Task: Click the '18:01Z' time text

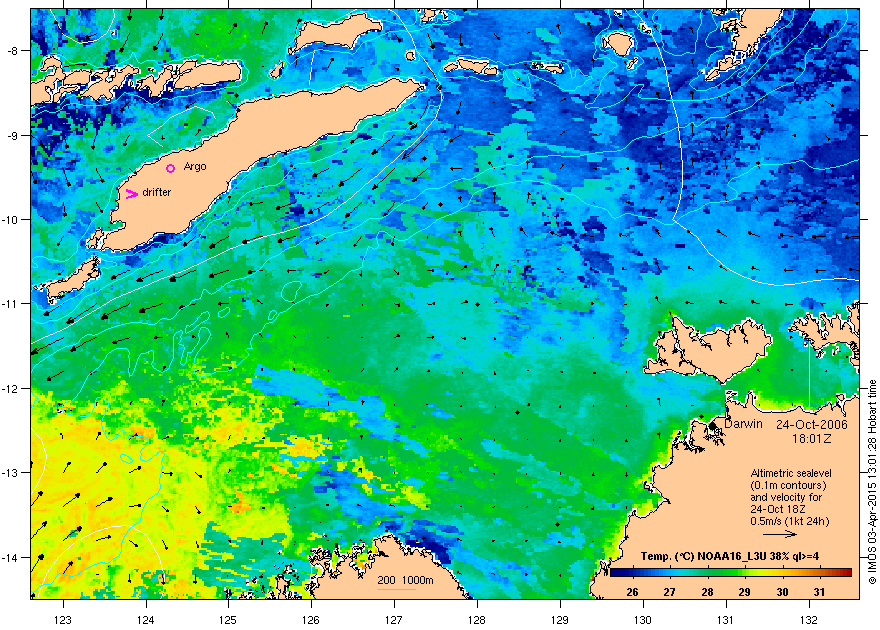Action: tap(812, 438)
